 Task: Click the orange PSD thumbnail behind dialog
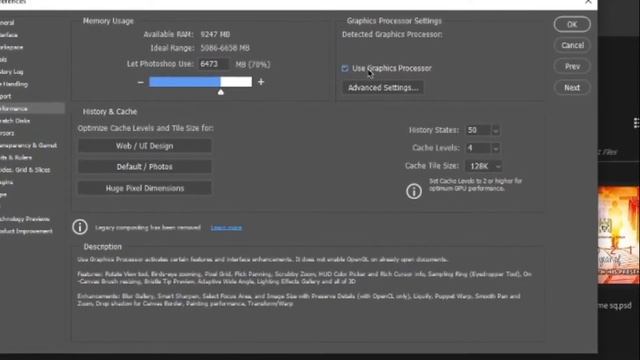619,235
